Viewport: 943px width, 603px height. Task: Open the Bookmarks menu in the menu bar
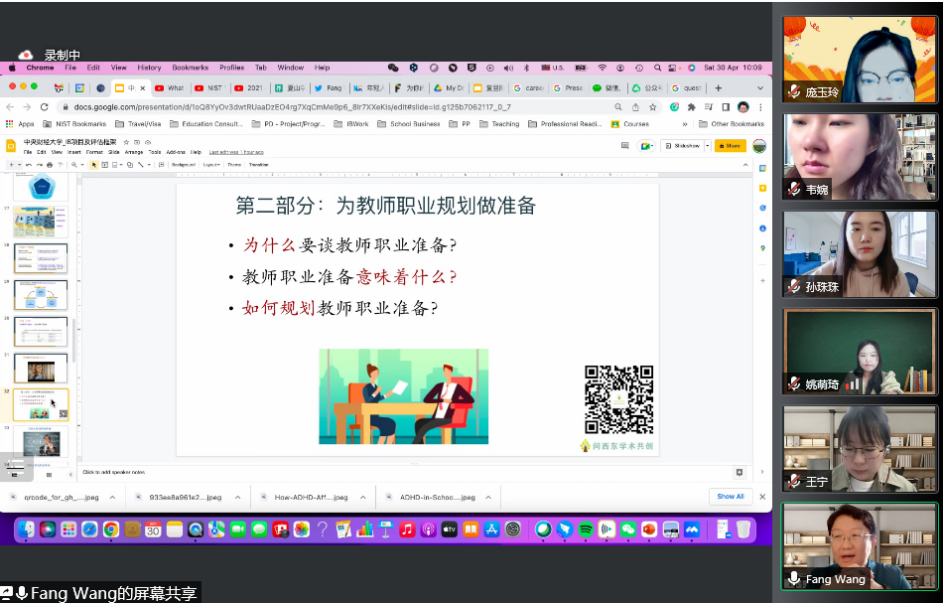(x=190, y=68)
